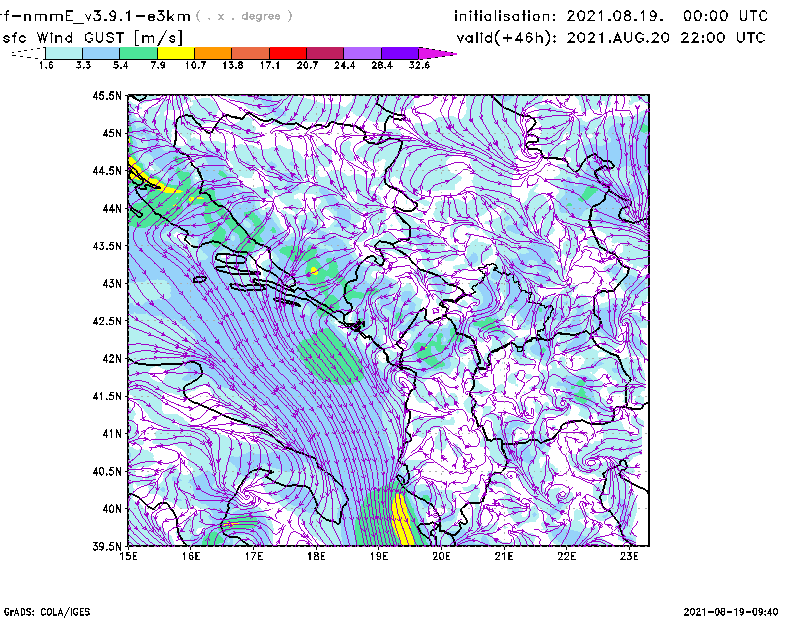Click the '41N' latitude label
The image size is (800, 618).
coord(112,433)
